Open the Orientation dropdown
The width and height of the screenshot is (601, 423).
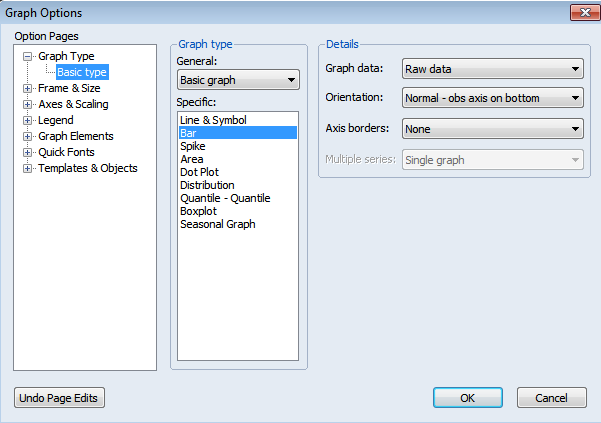[x=492, y=98]
